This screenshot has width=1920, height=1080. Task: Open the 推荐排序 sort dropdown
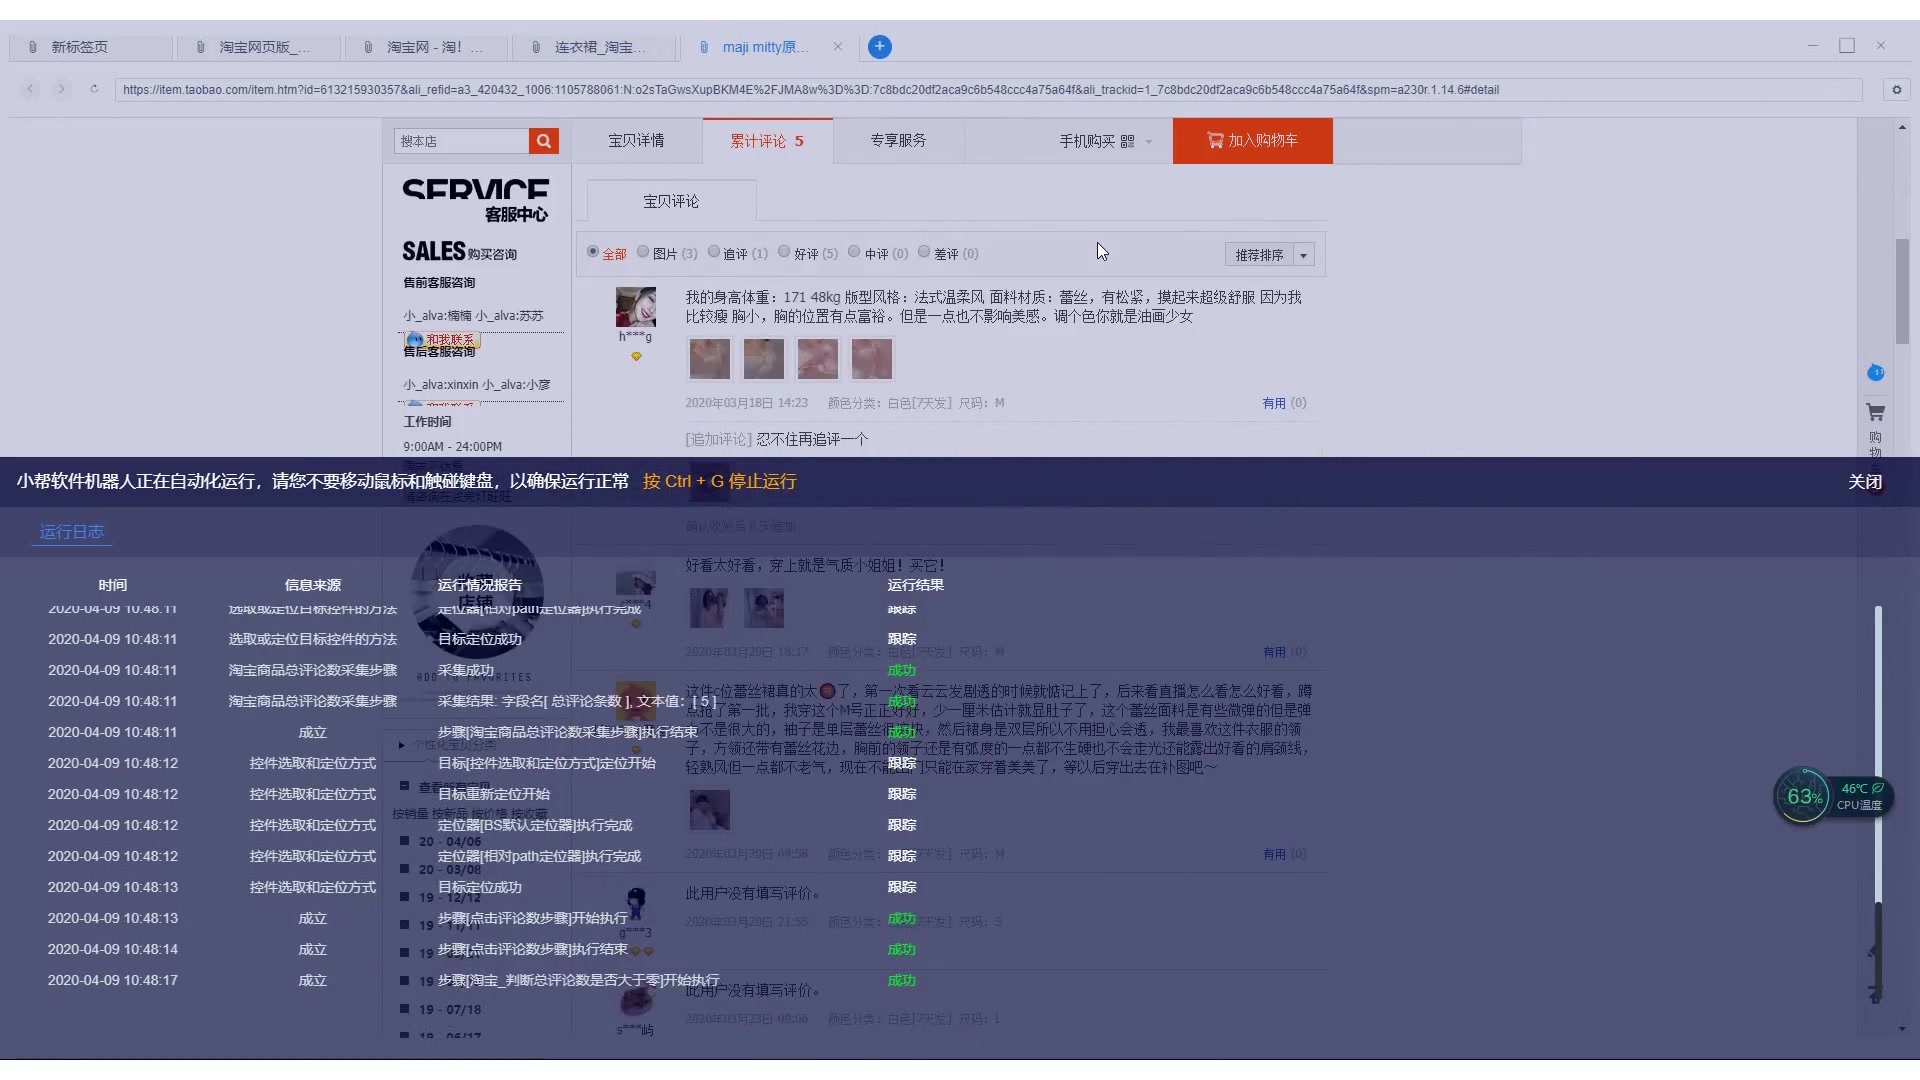point(1269,255)
